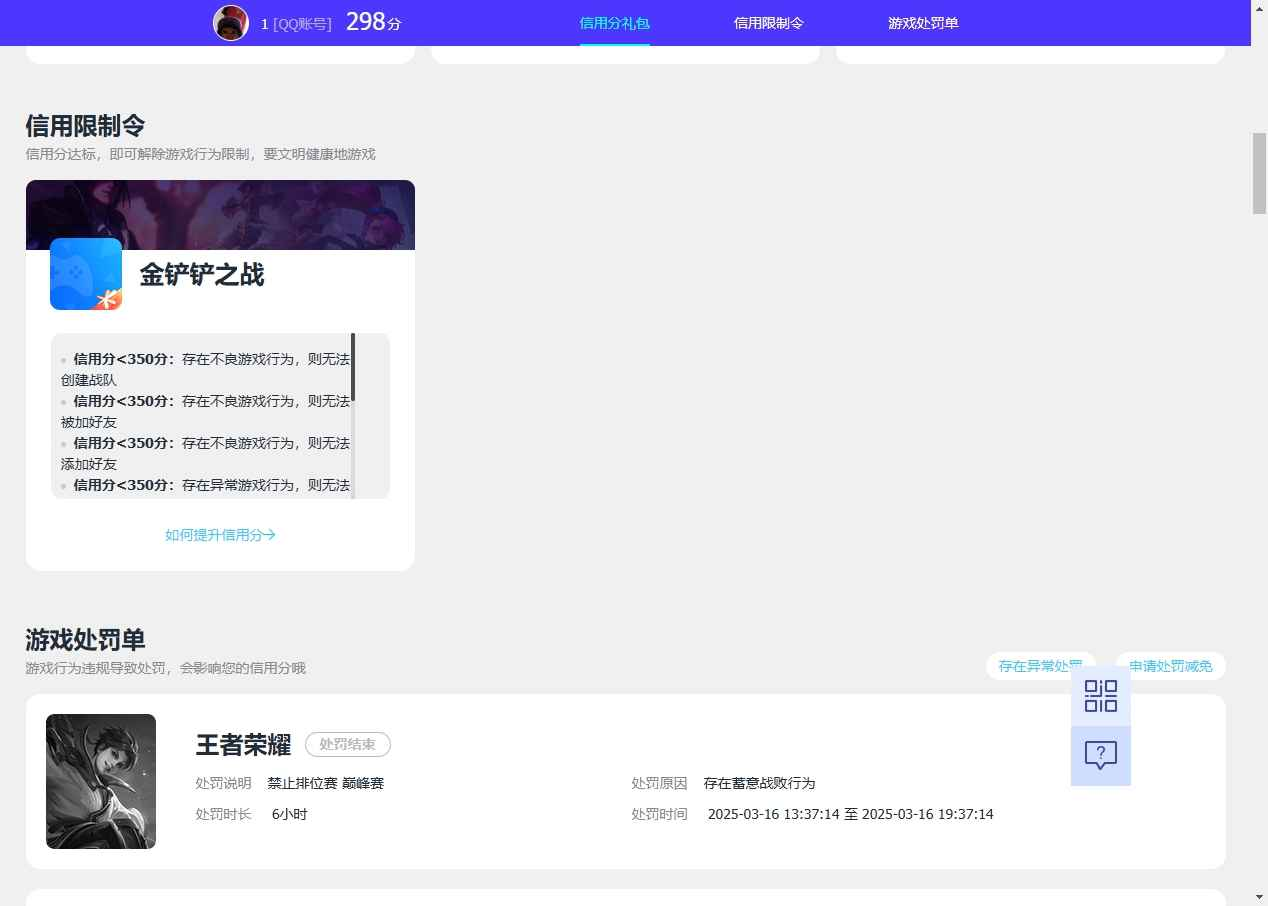Click the 金铲铲之战 title text
The height and width of the screenshot is (906, 1268).
click(202, 275)
